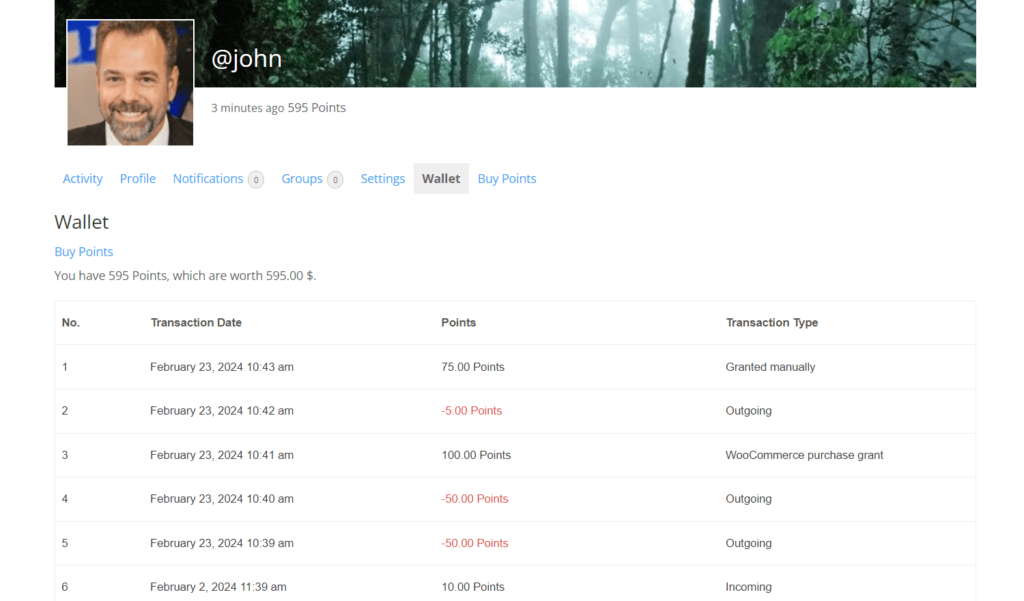
Task: Click the Groups count badge
Action: tap(336, 180)
